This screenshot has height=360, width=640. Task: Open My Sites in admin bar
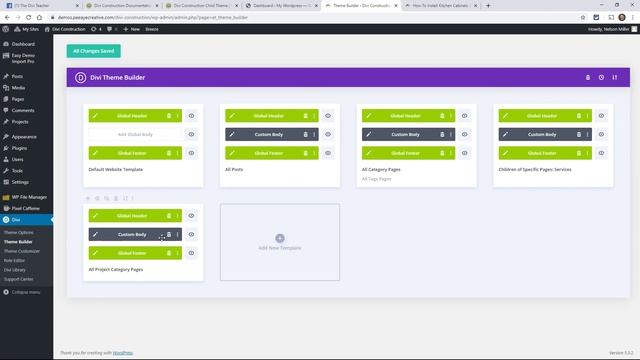[27, 29]
